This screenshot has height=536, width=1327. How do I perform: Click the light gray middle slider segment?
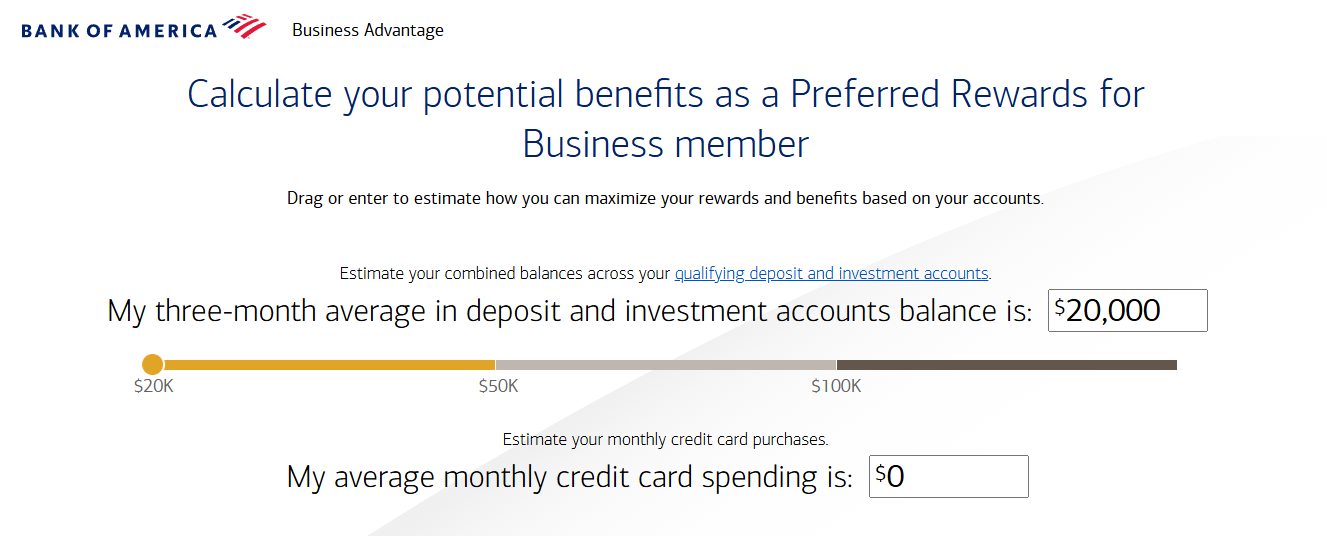[665, 365]
